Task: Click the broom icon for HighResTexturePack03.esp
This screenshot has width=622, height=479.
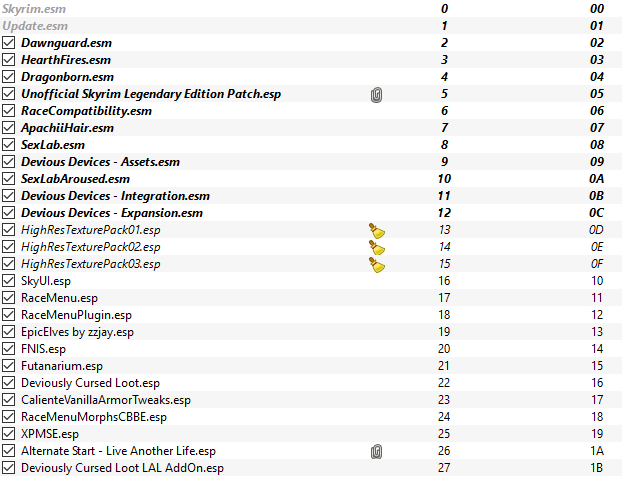Action: click(x=376, y=265)
